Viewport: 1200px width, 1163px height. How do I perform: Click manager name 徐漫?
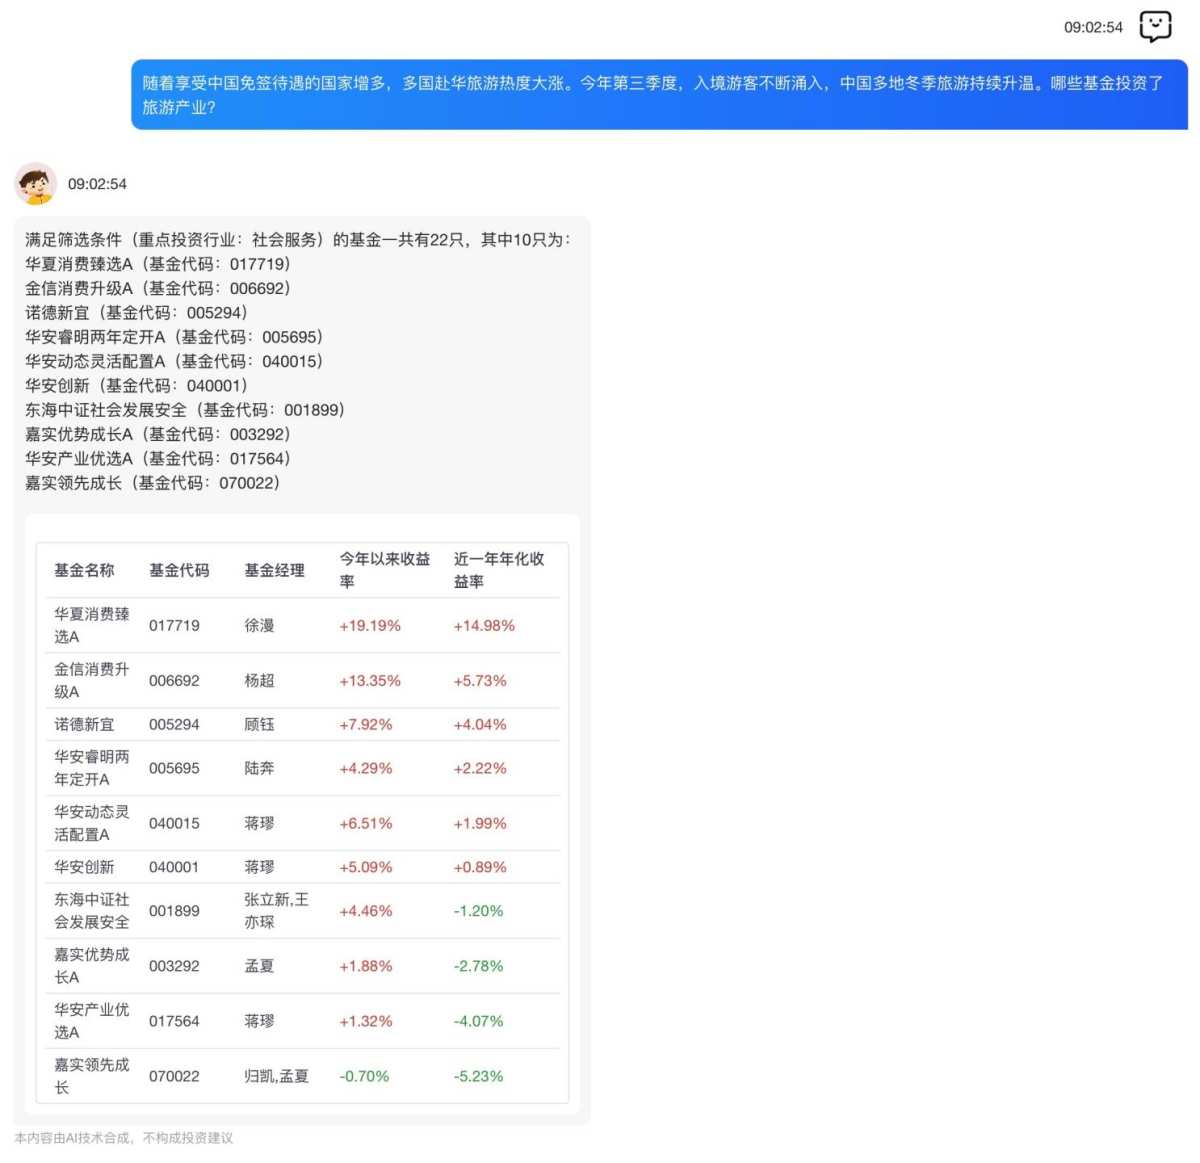click(259, 626)
